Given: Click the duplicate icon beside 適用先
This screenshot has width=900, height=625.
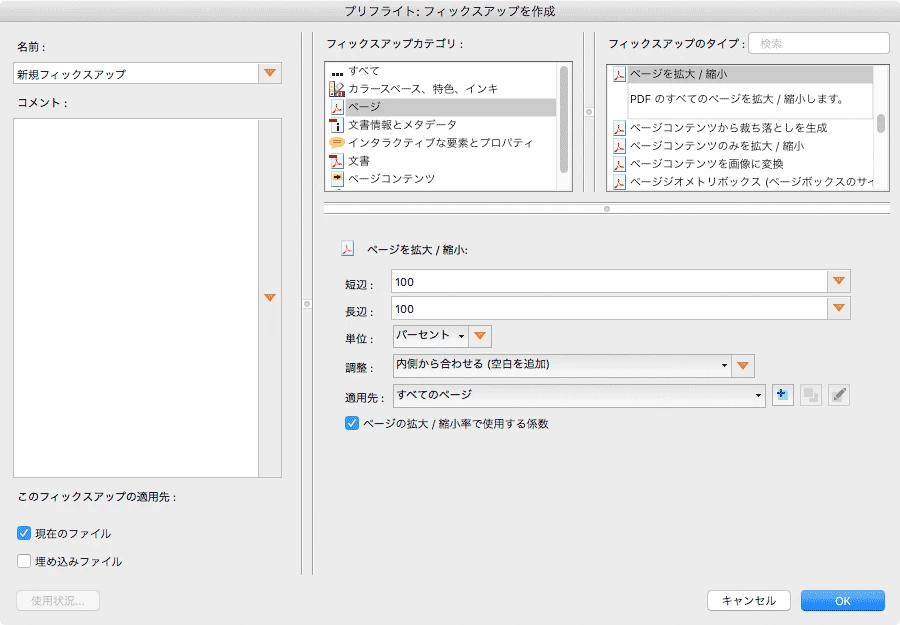Looking at the screenshot, I should pyautogui.click(x=810, y=395).
